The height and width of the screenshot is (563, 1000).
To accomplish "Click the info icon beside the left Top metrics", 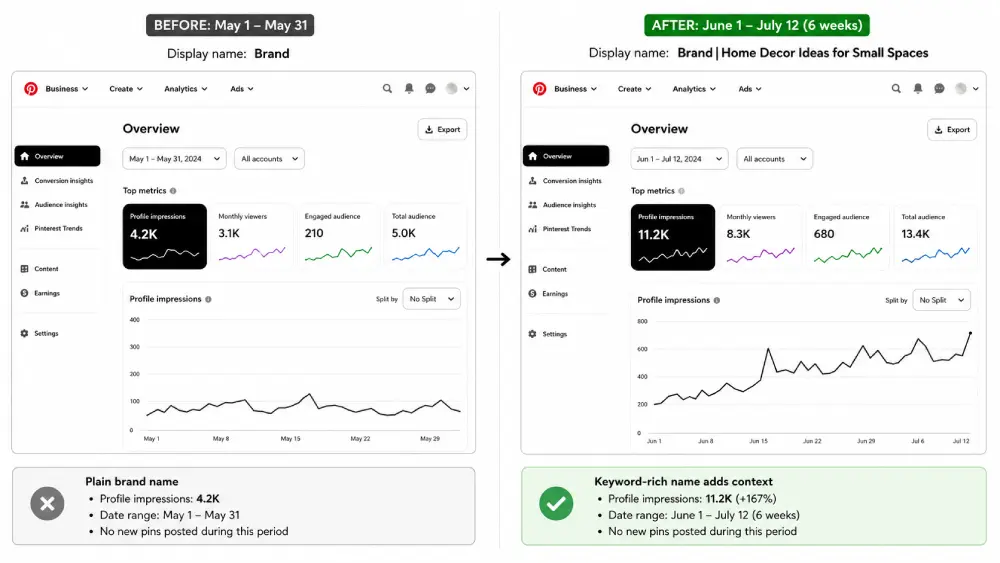I will click(173, 191).
